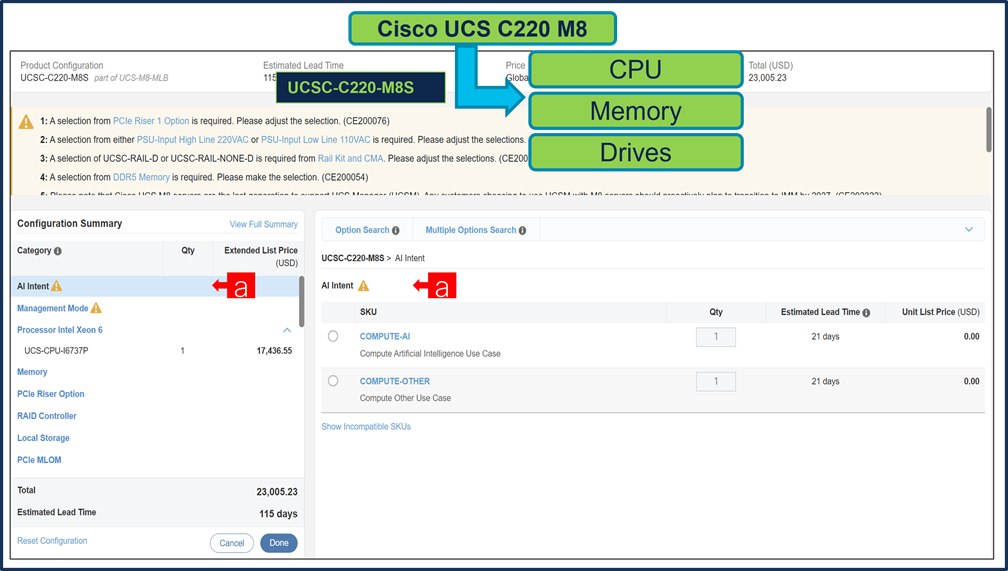Click the COMPUTE-AI SKU link
The height and width of the screenshot is (571, 1008).
(x=385, y=336)
